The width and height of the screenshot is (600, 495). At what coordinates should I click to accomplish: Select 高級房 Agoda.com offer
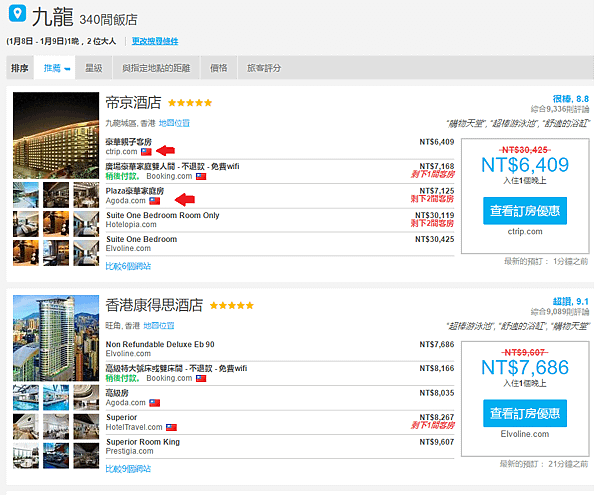tap(280, 398)
